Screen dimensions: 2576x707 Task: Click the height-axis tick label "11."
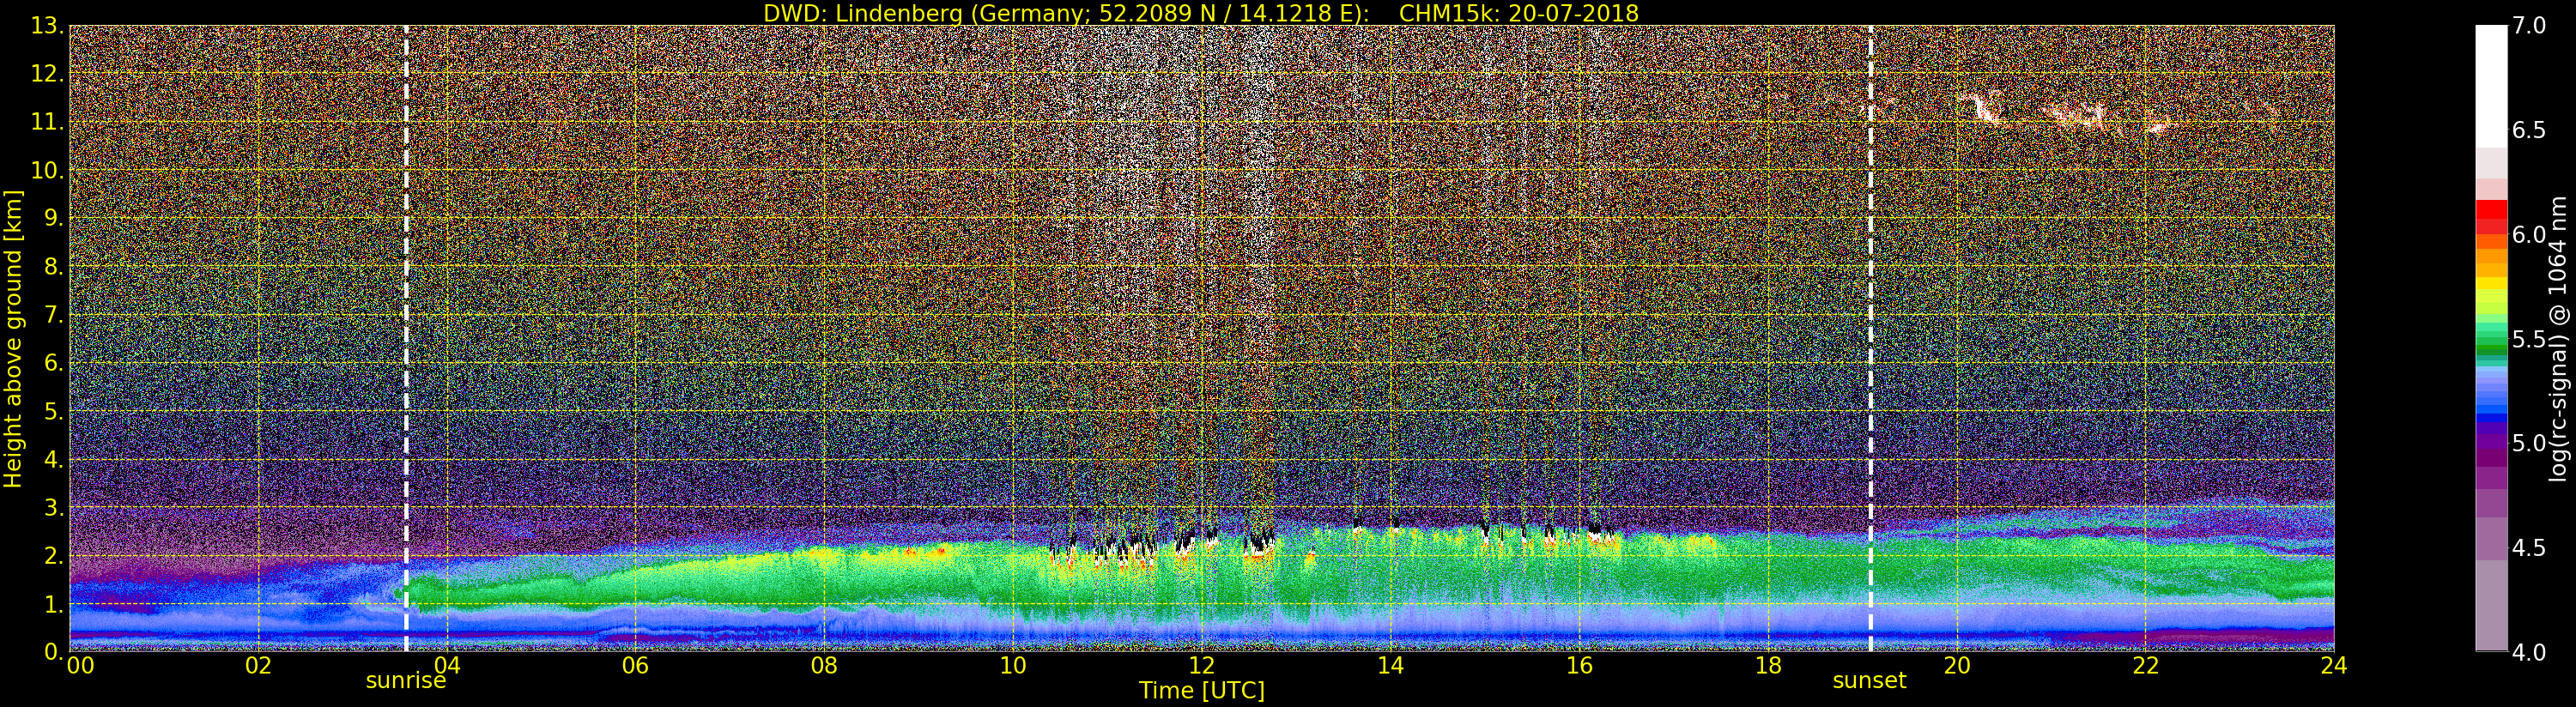[x=47, y=122]
